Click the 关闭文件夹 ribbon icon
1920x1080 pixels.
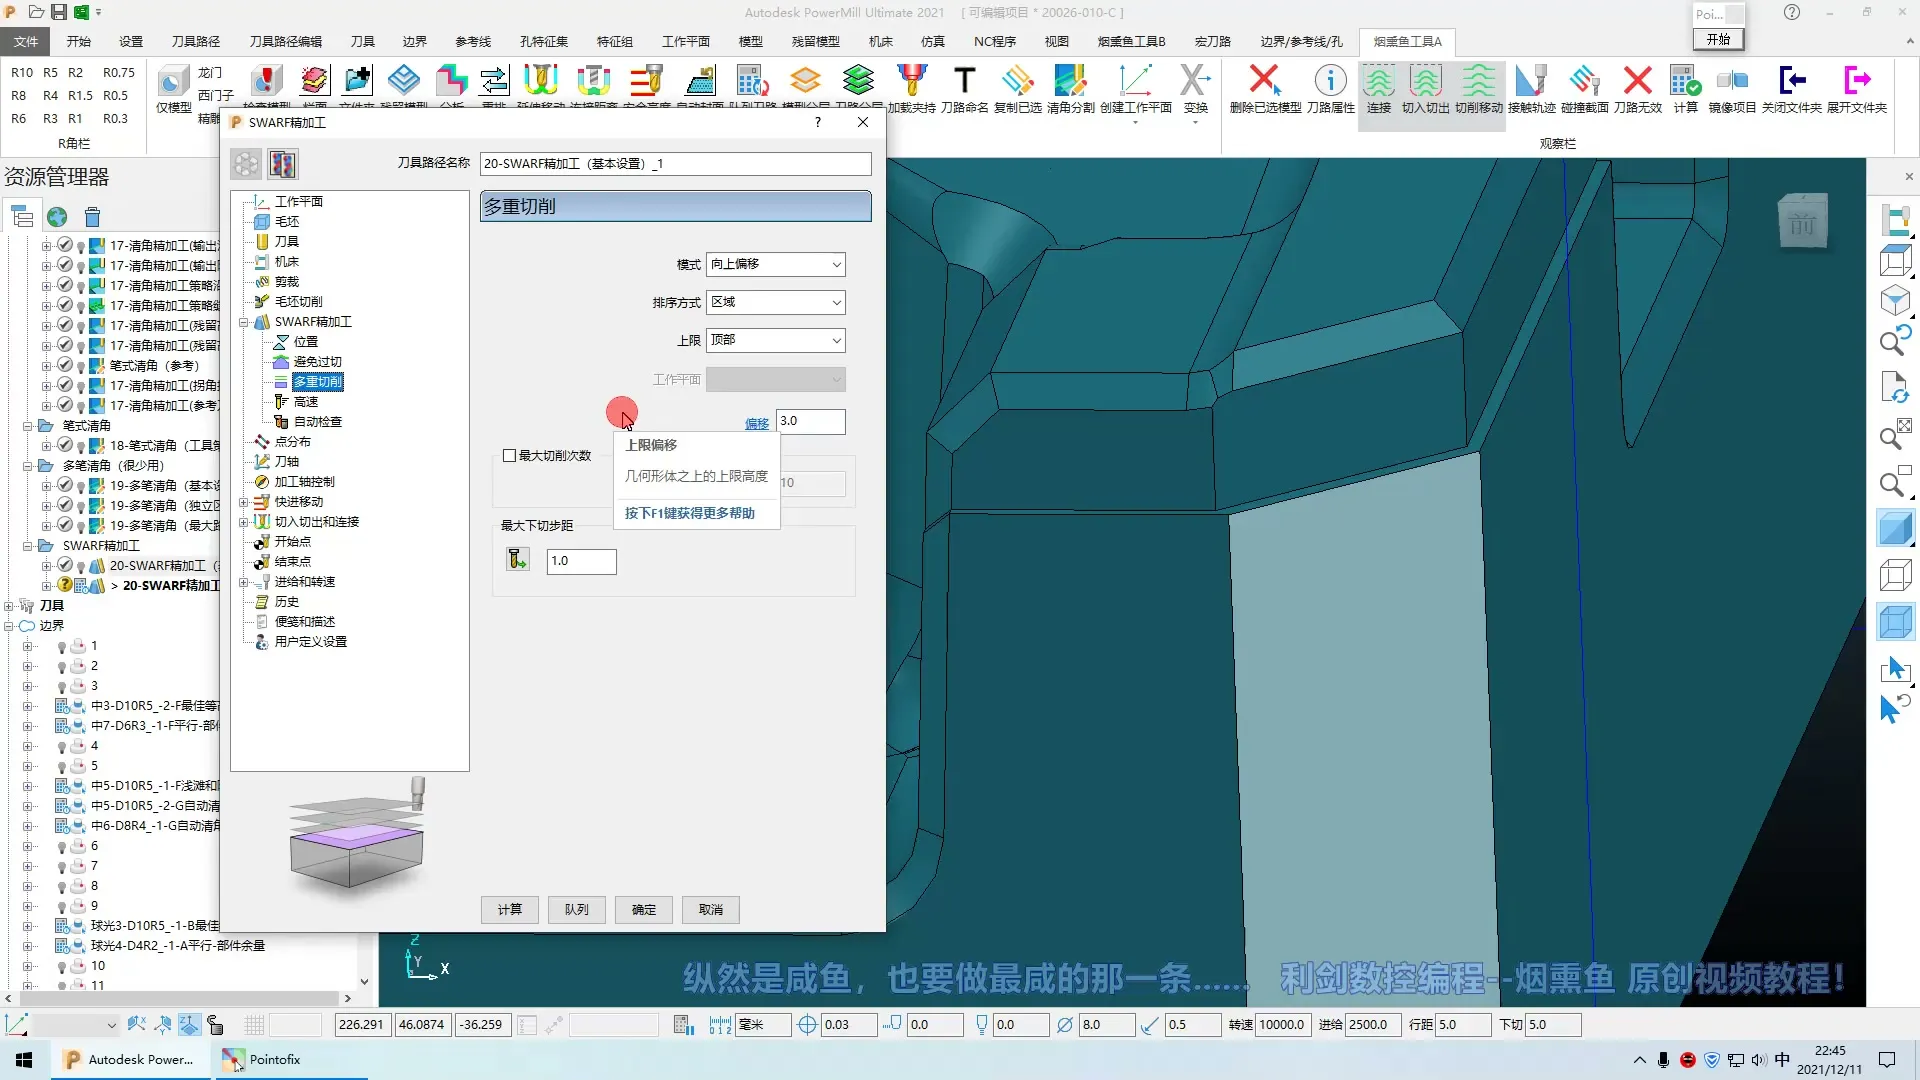(1791, 80)
